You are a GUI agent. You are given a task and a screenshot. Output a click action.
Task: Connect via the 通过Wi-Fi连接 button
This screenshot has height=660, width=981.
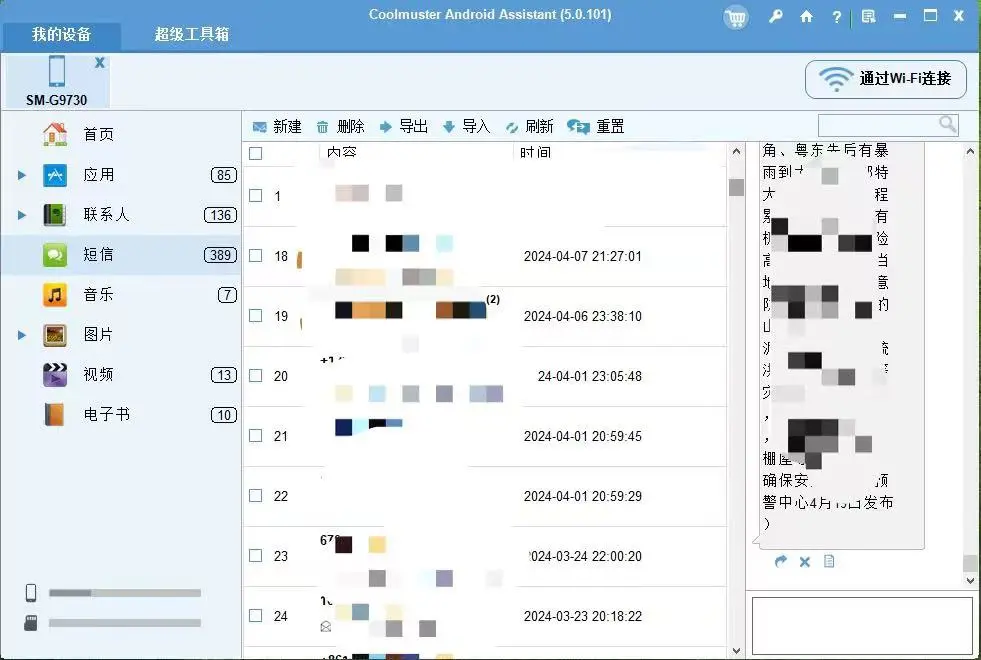[x=885, y=79]
